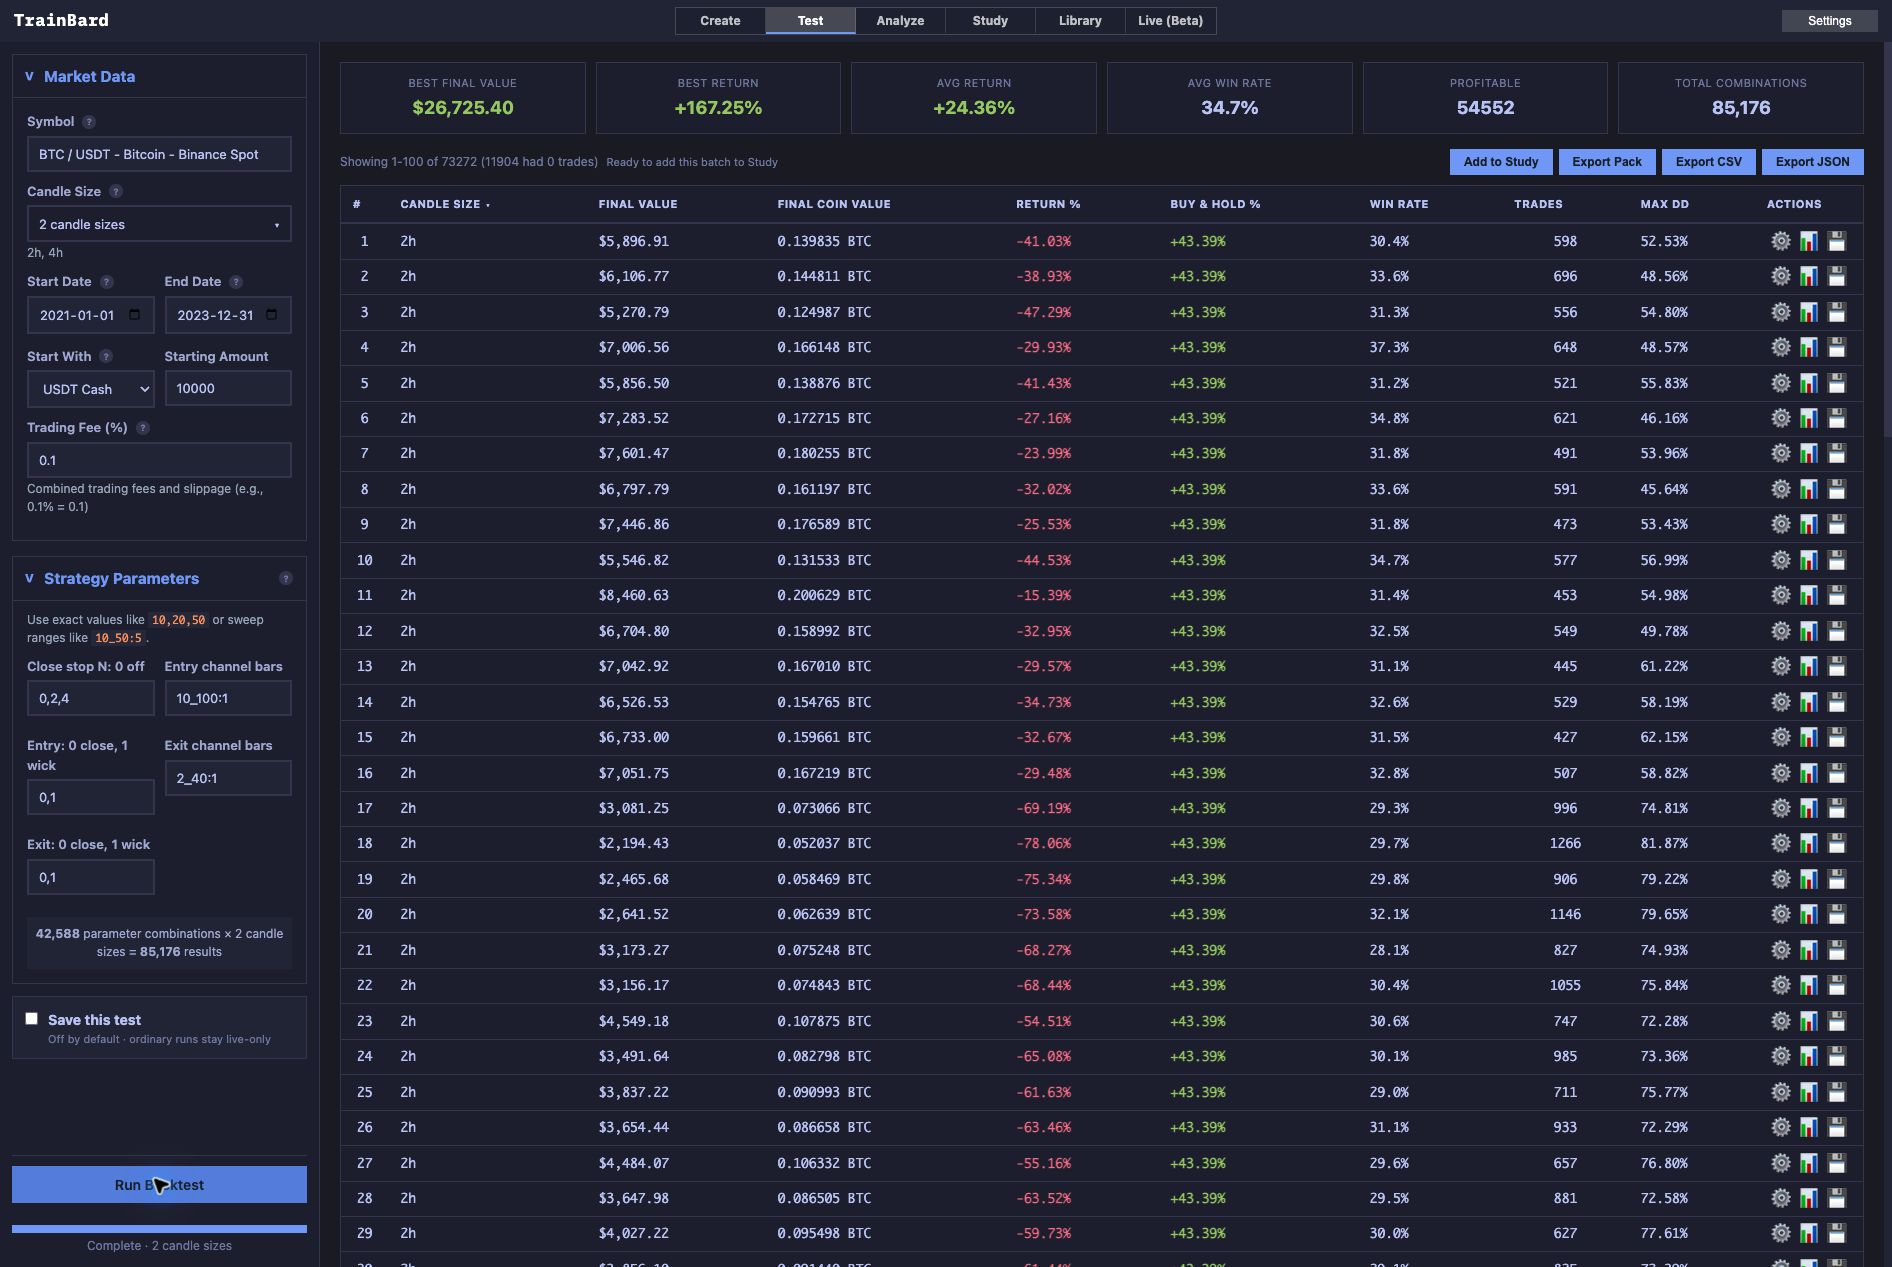1892x1267 pixels.
Task: Open Settings in the top bar
Action: pyautogui.click(x=1829, y=21)
